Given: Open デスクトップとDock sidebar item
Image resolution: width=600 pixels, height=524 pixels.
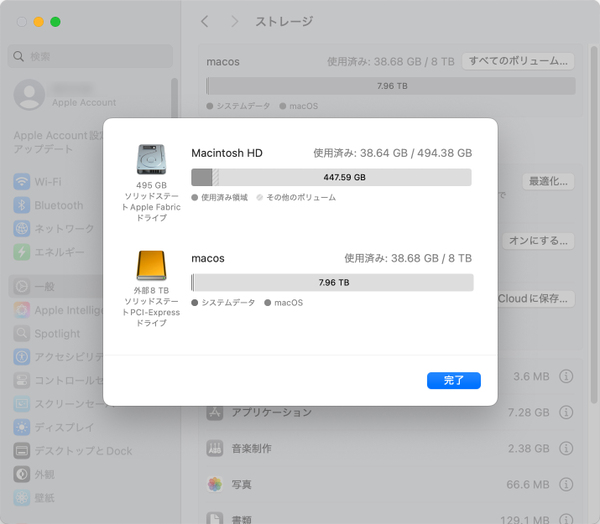Looking at the screenshot, I should click(x=73, y=451).
